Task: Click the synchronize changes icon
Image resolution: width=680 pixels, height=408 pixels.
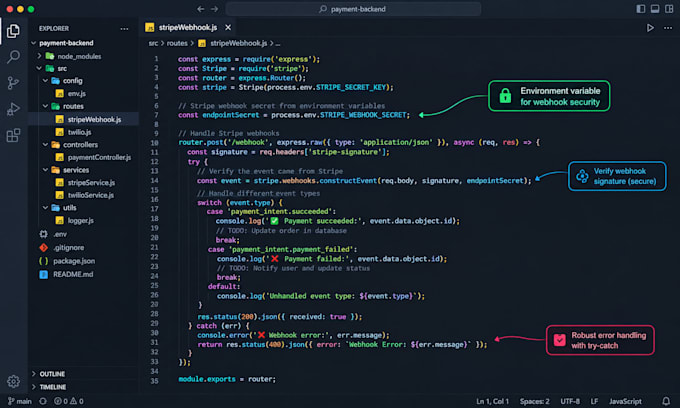Action: tap(43, 401)
